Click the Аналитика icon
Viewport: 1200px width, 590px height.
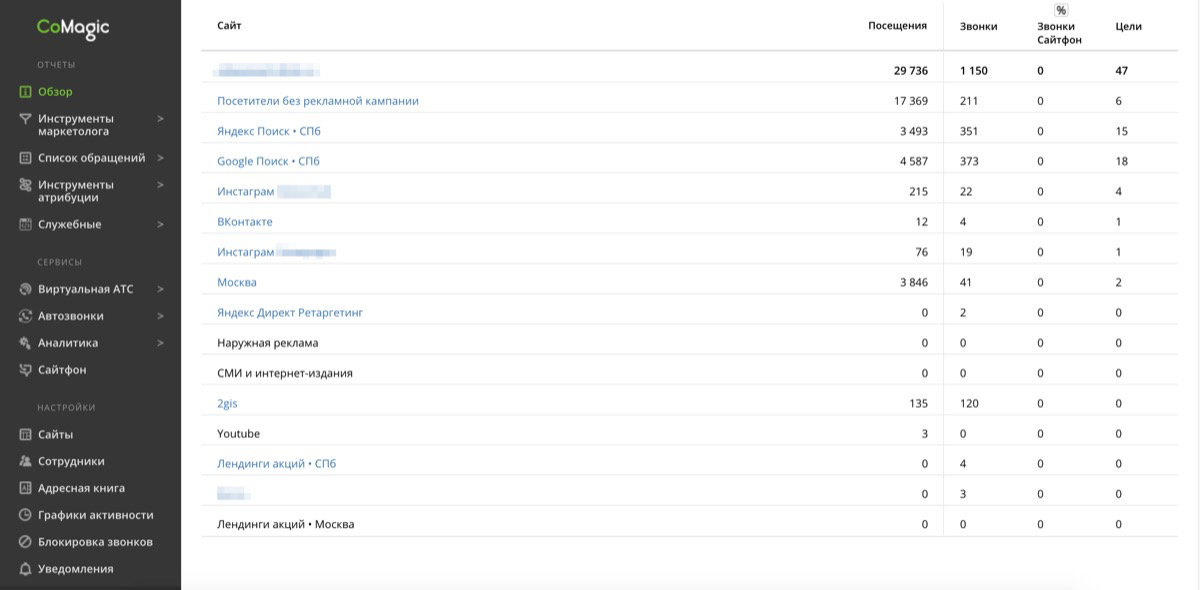click(x=26, y=343)
